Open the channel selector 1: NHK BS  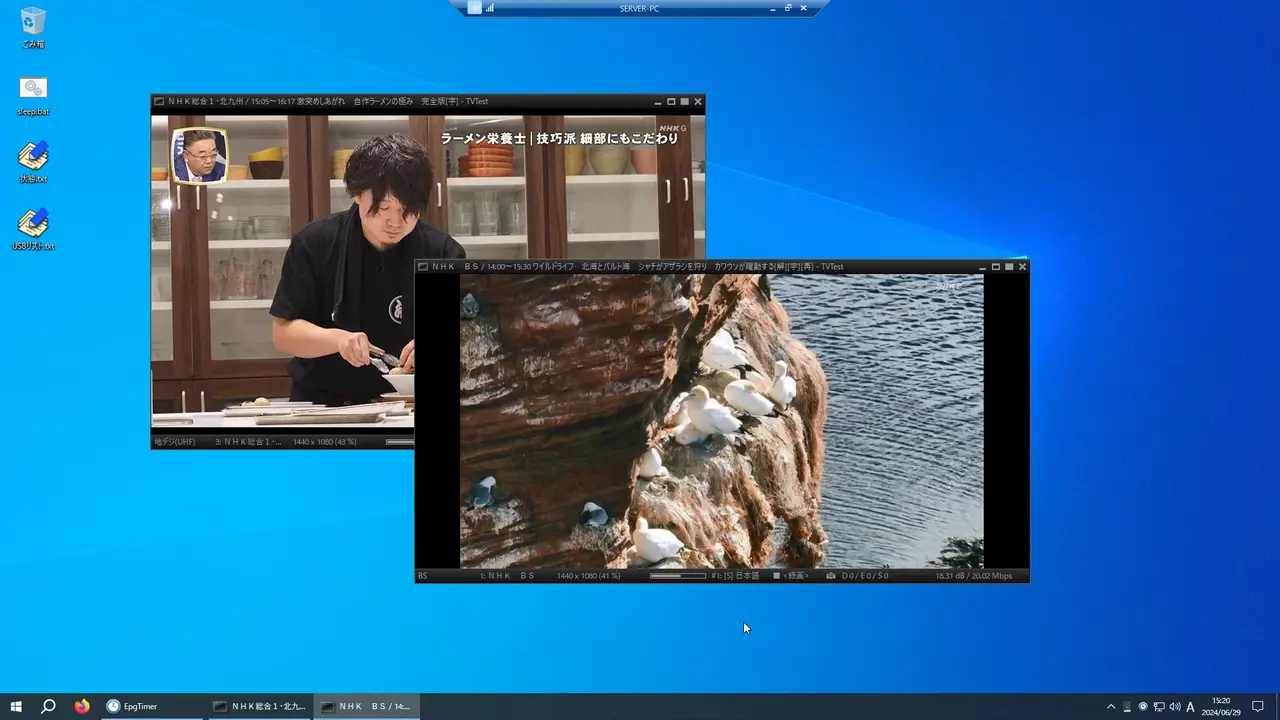[x=507, y=576]
